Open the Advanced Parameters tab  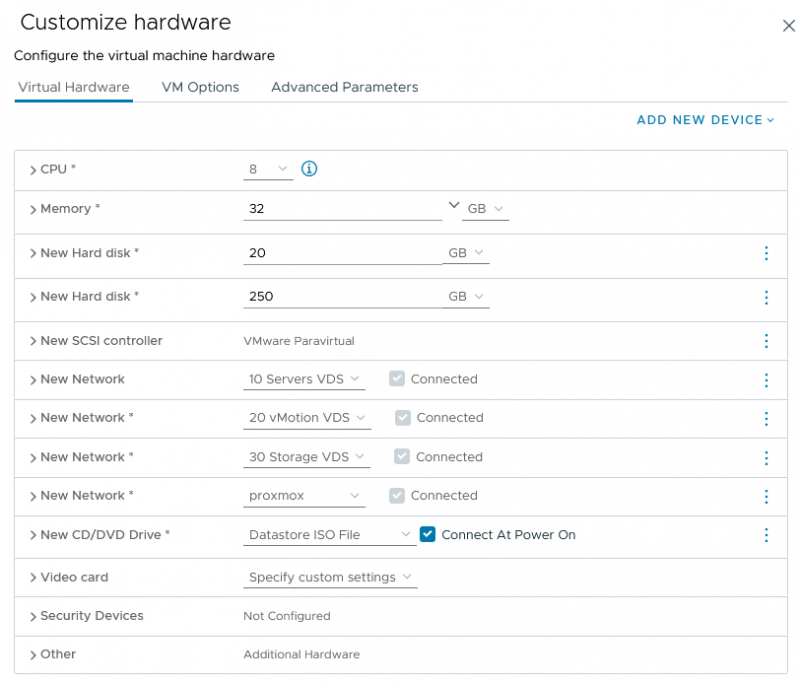point(343,87)
